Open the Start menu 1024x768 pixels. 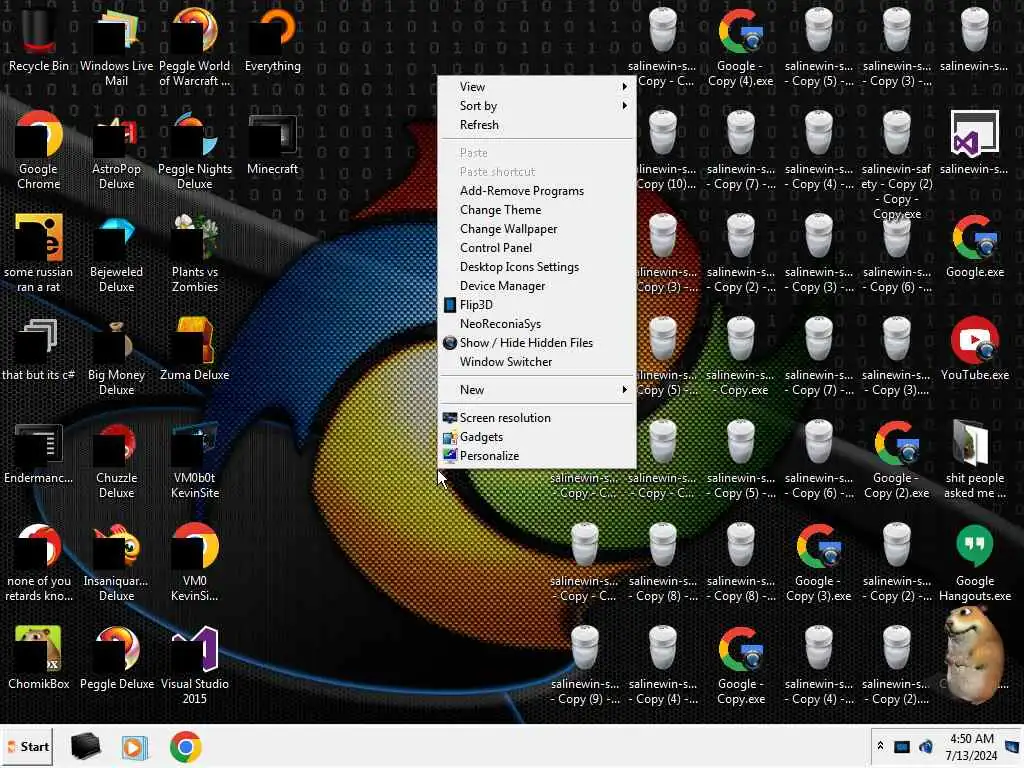tap(28, 746)
